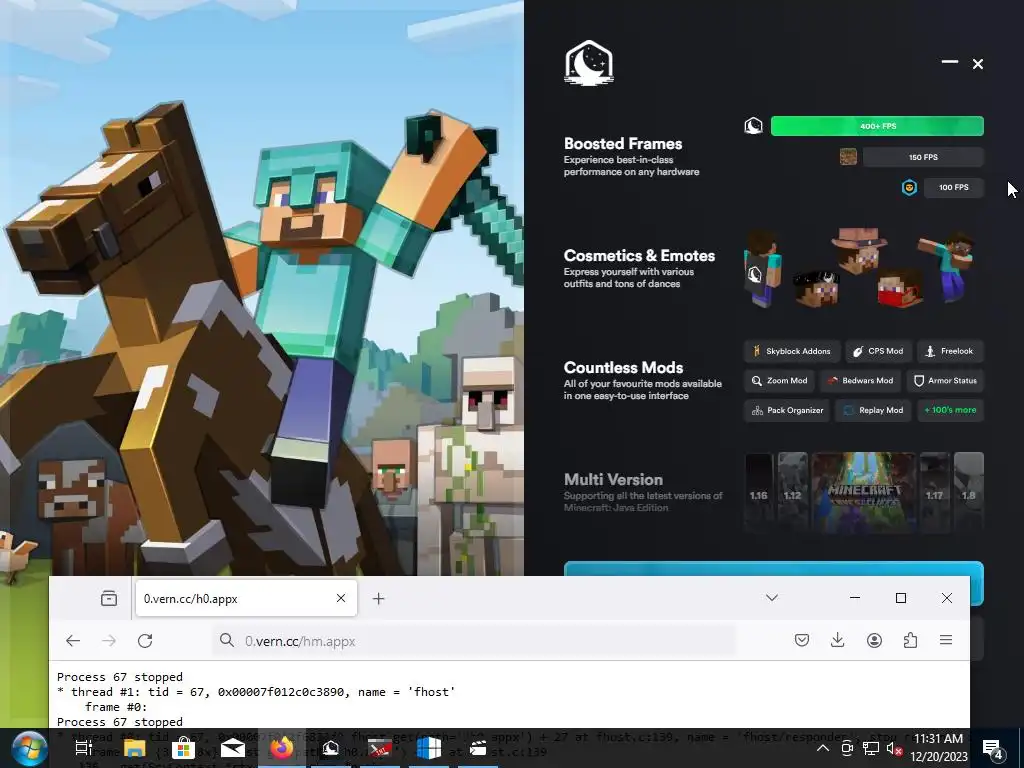1024x768 pixels.
Task: Click the hexagon badge icon beside 100 FPS
Action: [909, 188]
